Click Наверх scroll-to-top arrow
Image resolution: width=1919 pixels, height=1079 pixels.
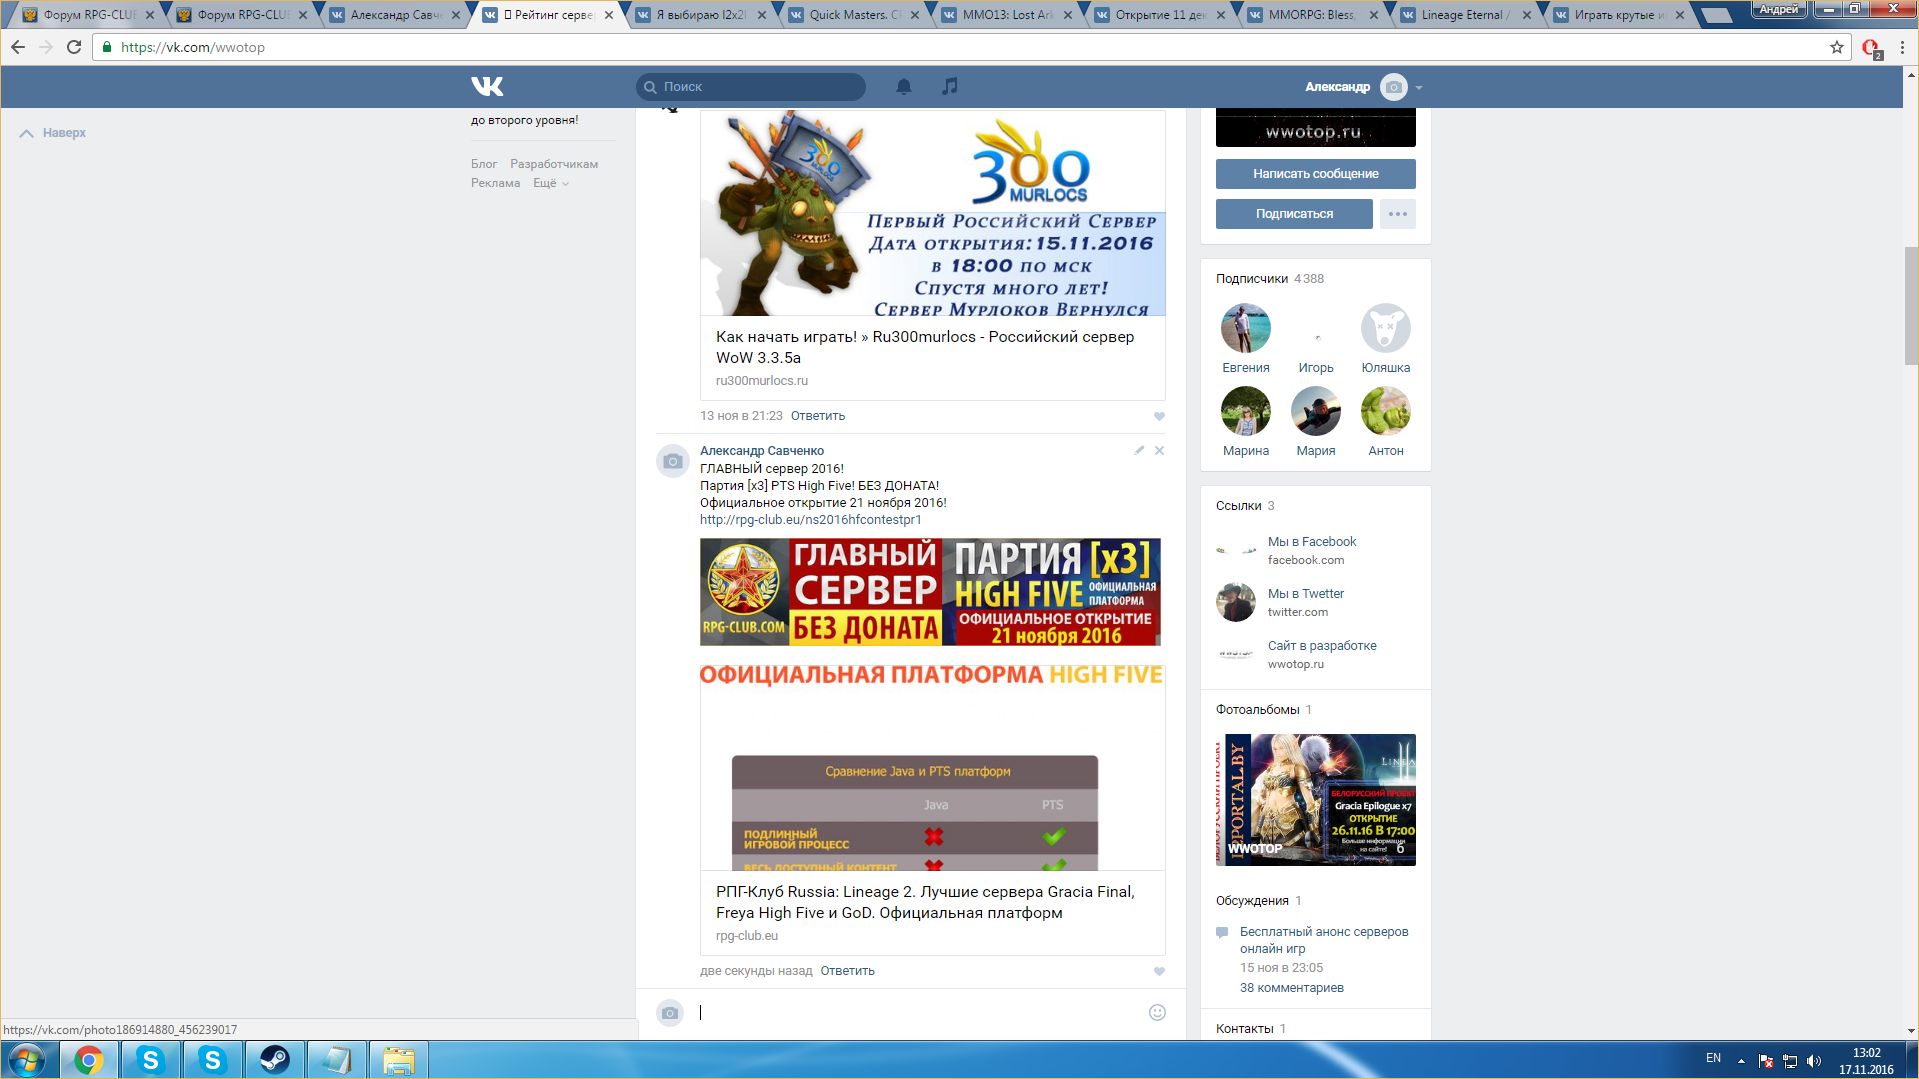tap(53, 133)
